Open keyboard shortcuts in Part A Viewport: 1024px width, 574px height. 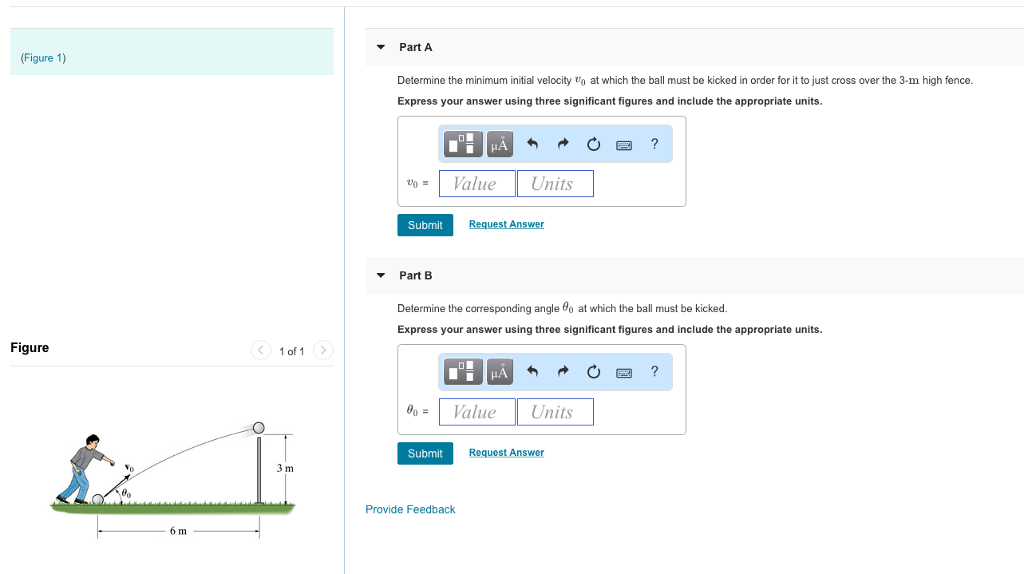(x=624, y=144)
